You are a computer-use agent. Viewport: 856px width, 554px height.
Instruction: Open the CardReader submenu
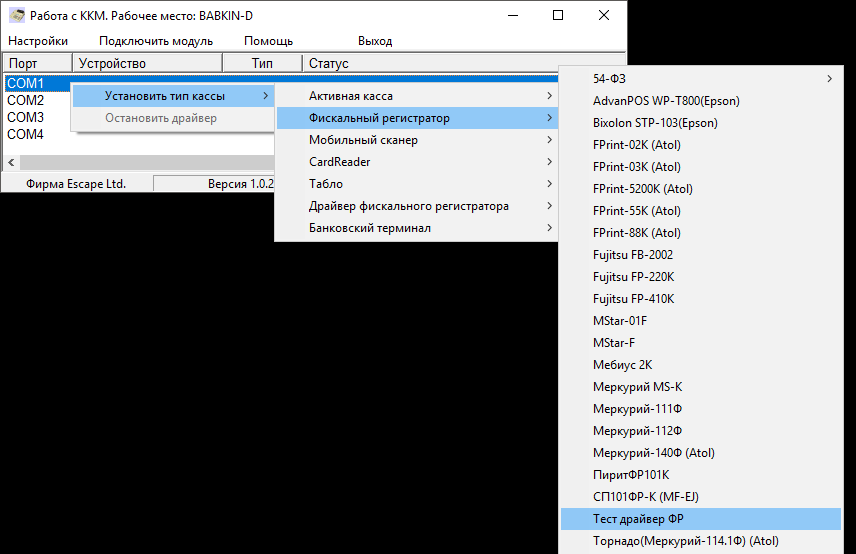[x=417, y=162]
